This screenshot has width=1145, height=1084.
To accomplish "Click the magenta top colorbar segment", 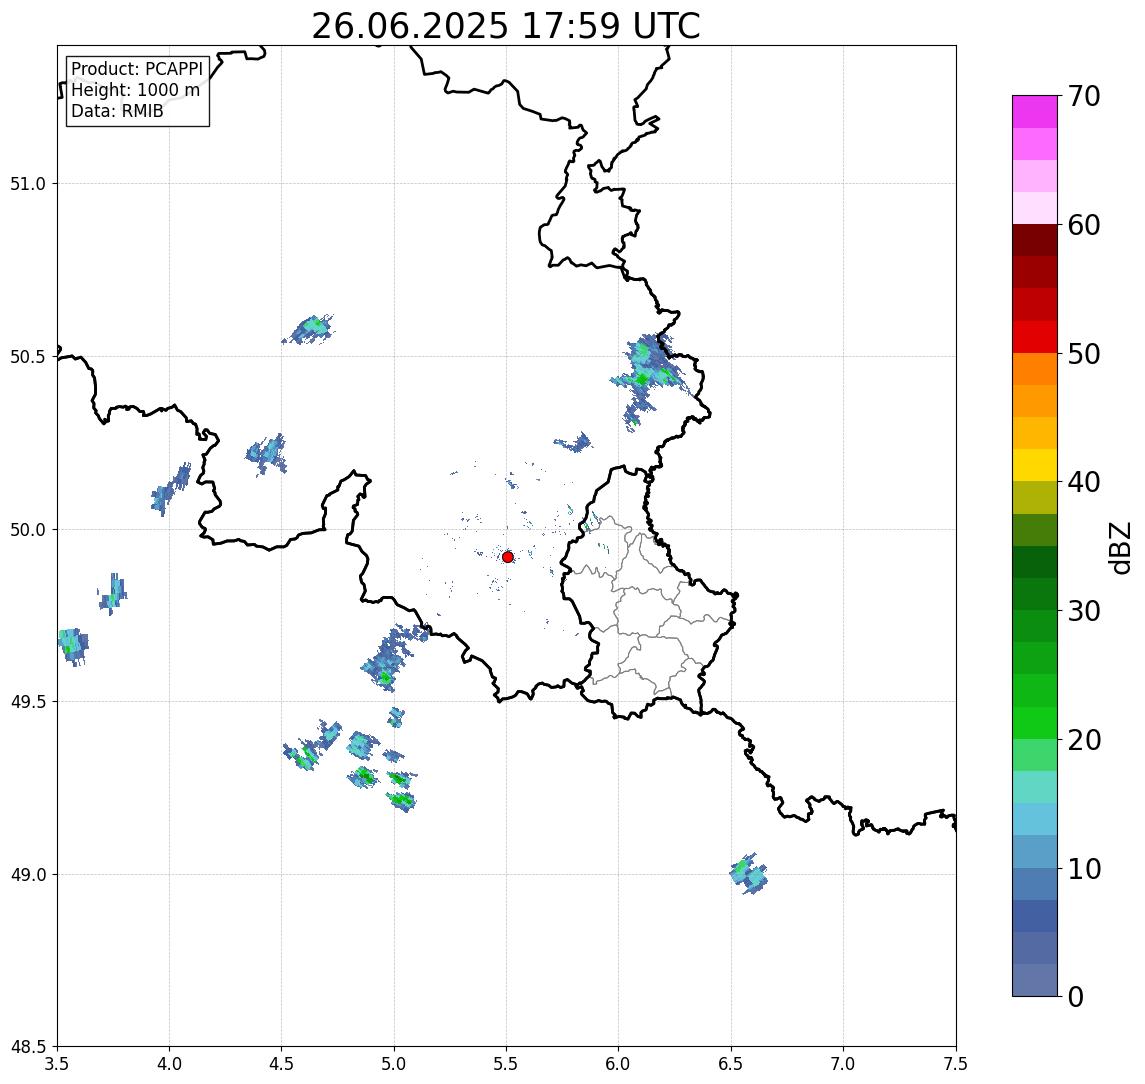I will tap(1035, 112).
